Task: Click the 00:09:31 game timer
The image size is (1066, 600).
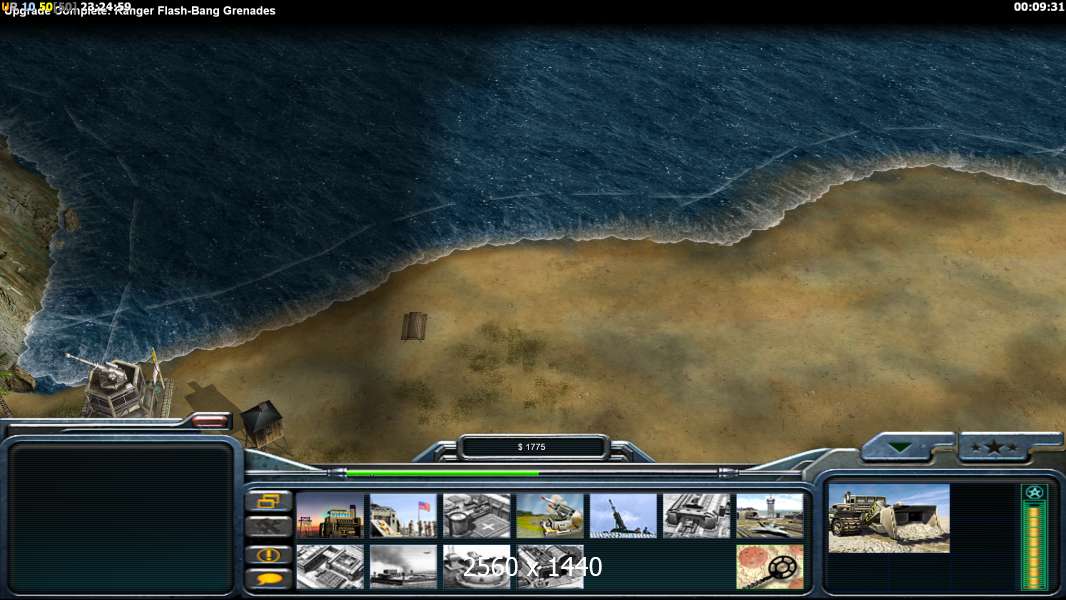Action: coord(1037,7)
